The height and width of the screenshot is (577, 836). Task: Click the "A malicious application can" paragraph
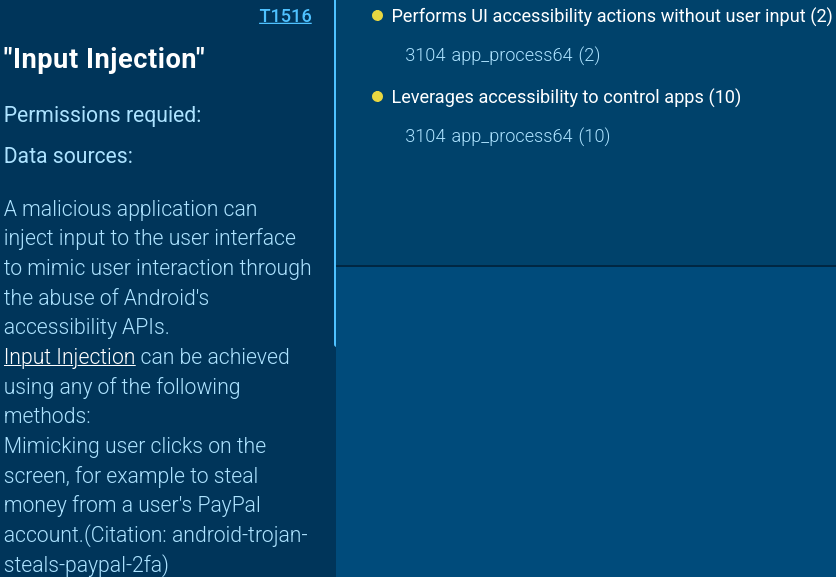pos(130,209)
